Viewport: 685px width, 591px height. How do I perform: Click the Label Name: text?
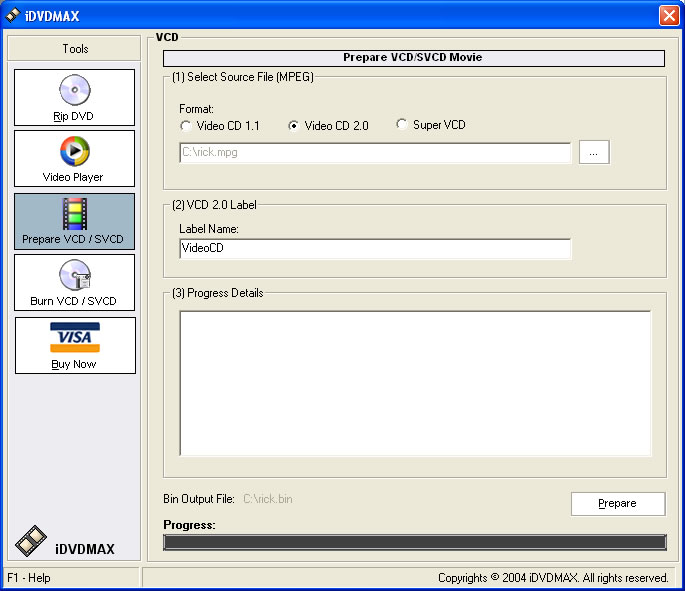click(x=209, y=229)
